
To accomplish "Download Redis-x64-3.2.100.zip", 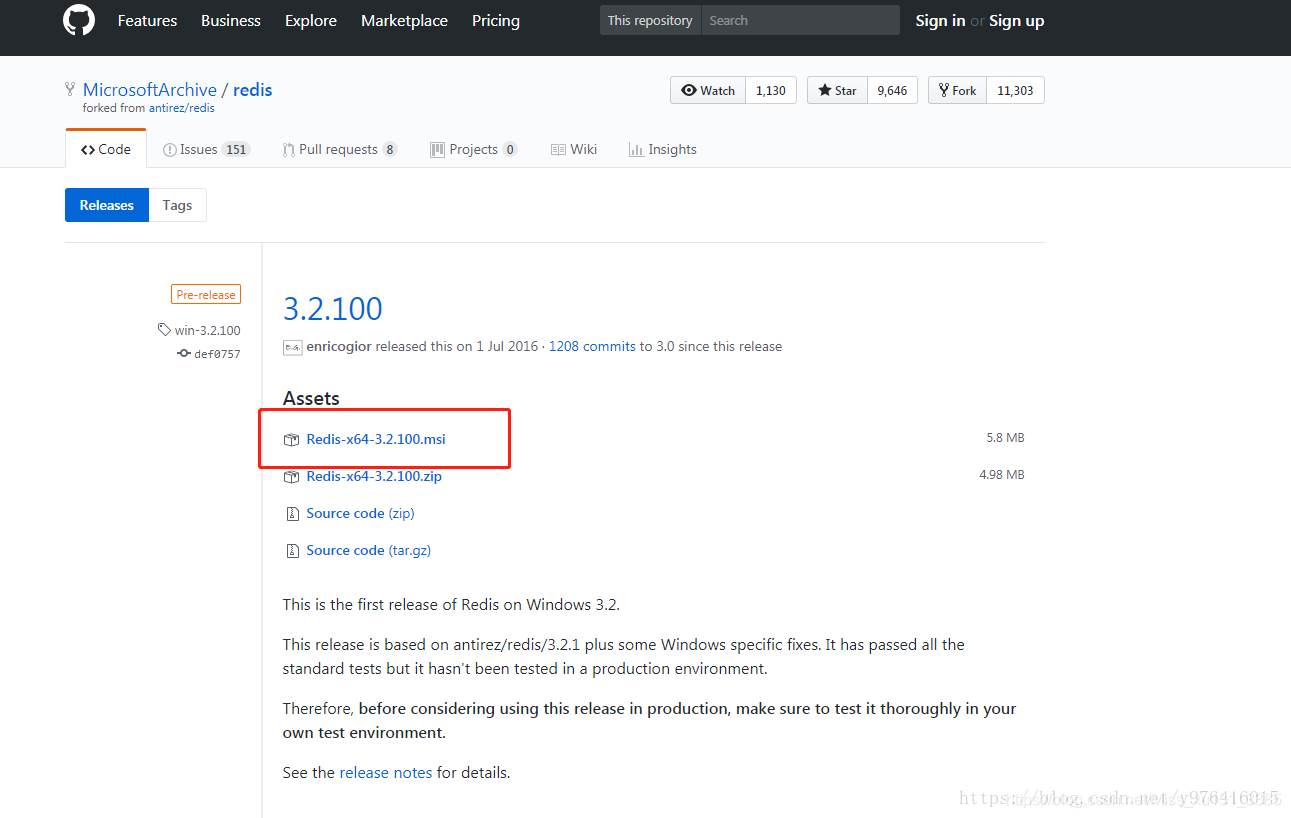I will (374, 476).
